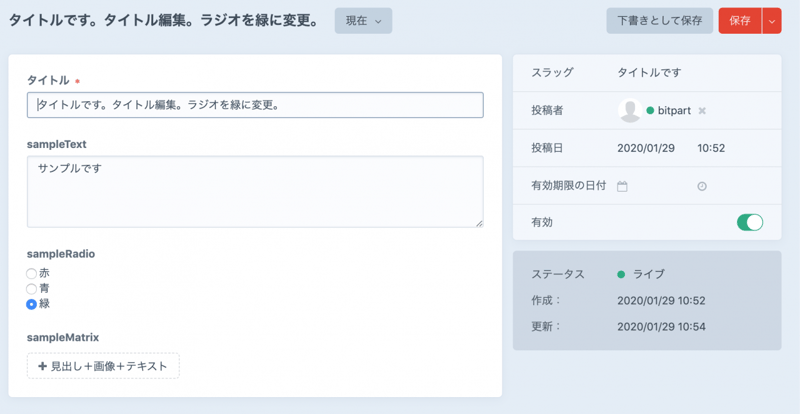The image size is (800, 414).
Task: Click the red 保存 button
Action: [740, 21]
